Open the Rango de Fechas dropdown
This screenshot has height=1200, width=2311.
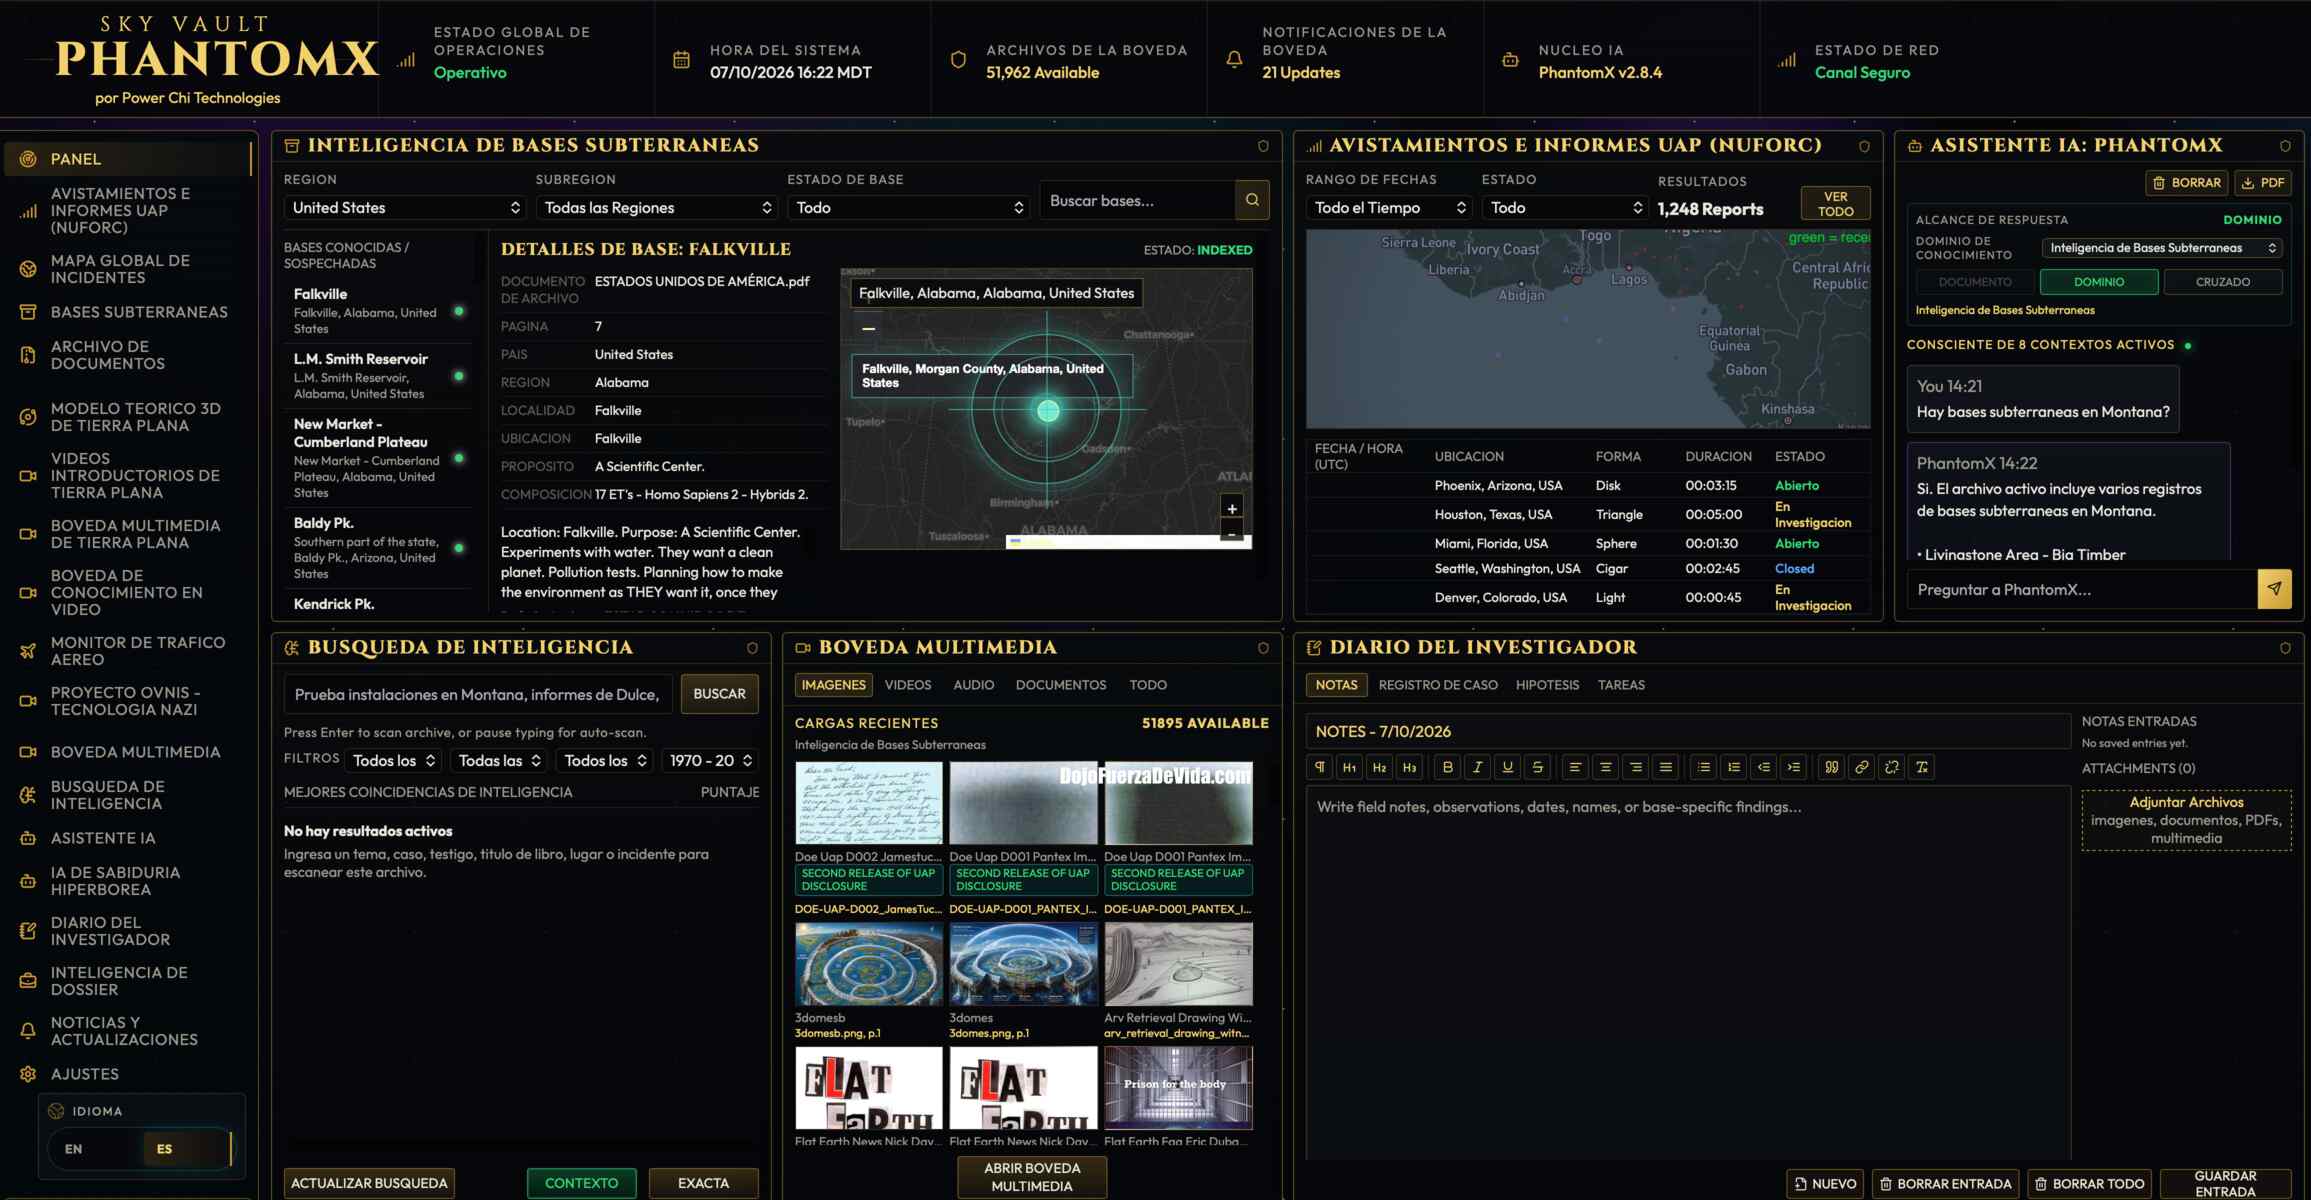pos(1389,207)
